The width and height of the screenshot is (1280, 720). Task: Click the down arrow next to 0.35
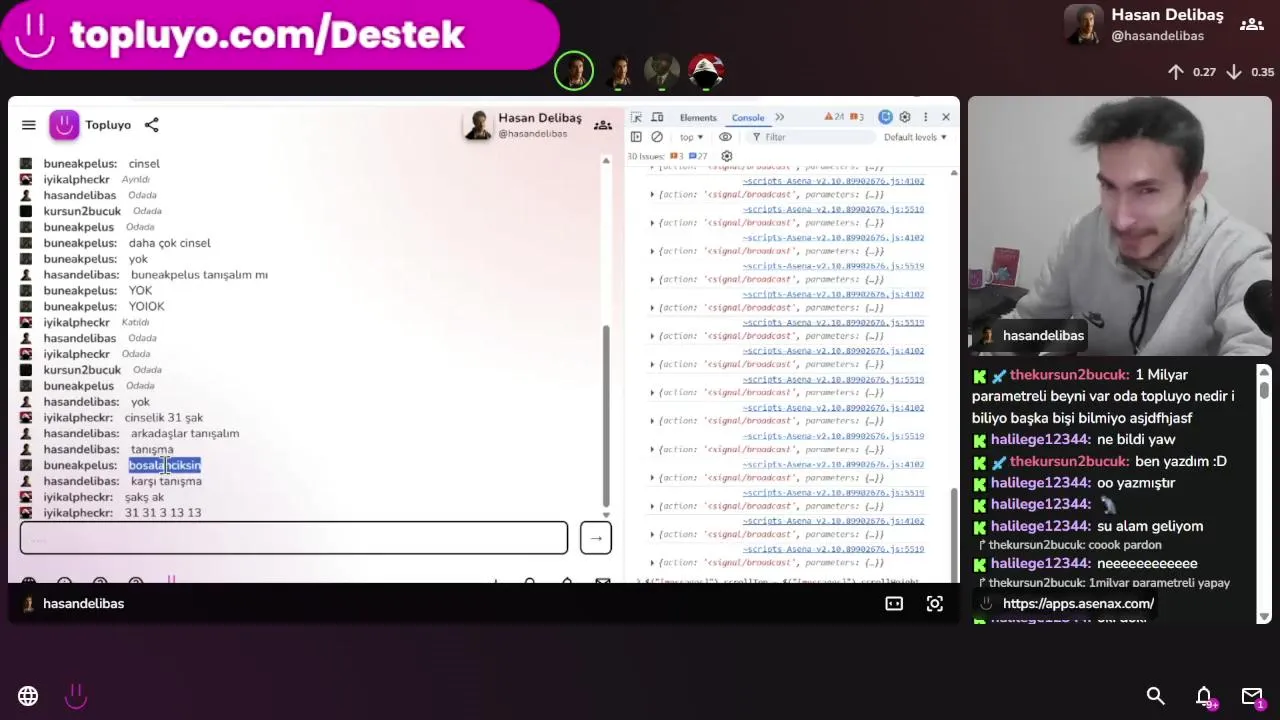tap(1234, 72)
